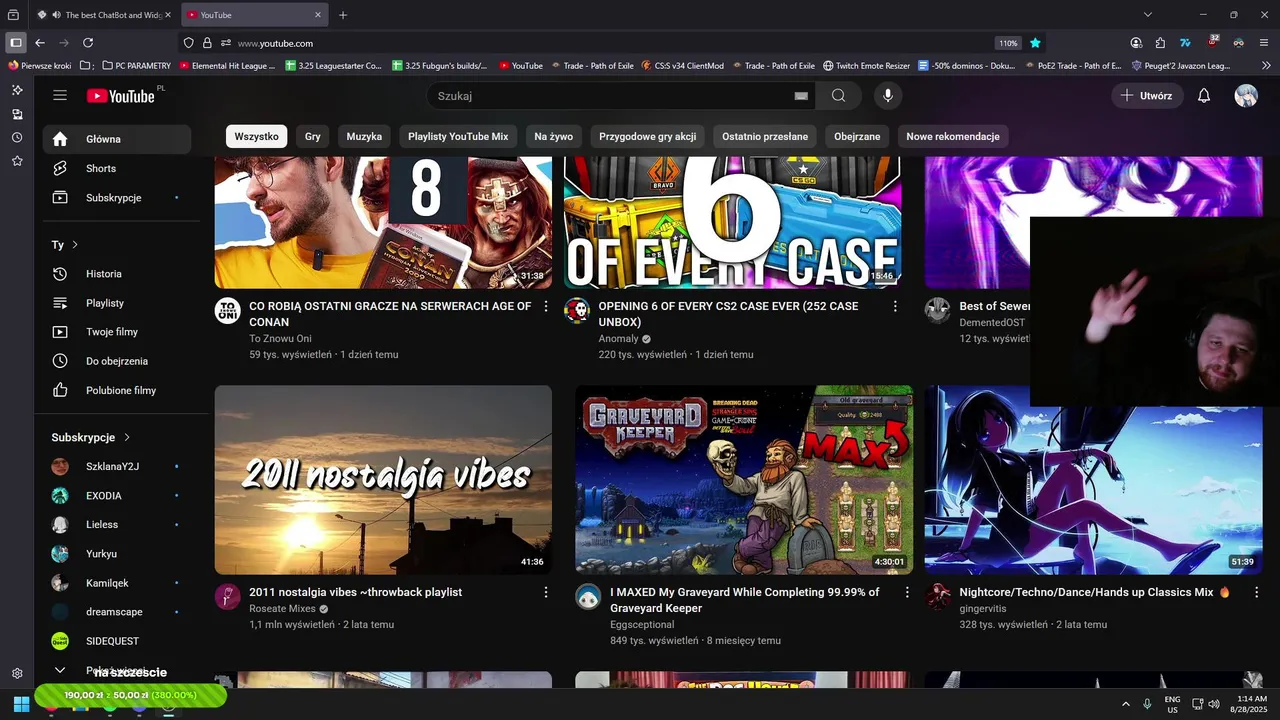This screenshot has height=720, width=1280.
Task: Open more options for Graveyard Keeper video
Action: click(x=907, y=592)
